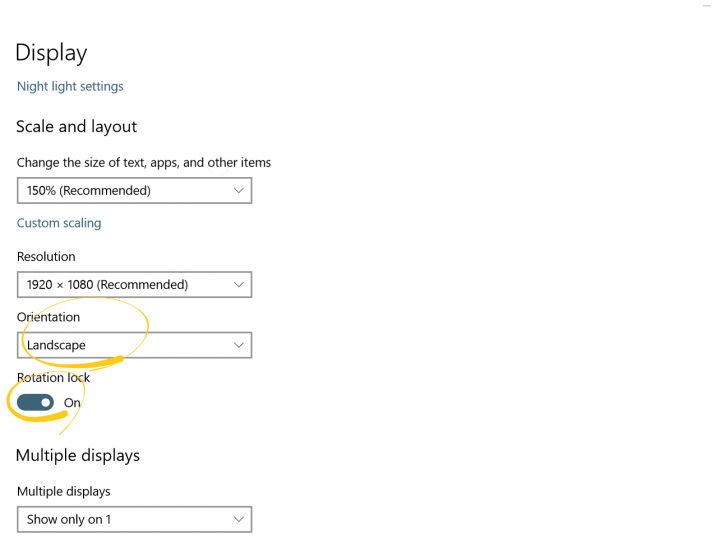Click the 'Resolution' field label

tap(46, 257)
